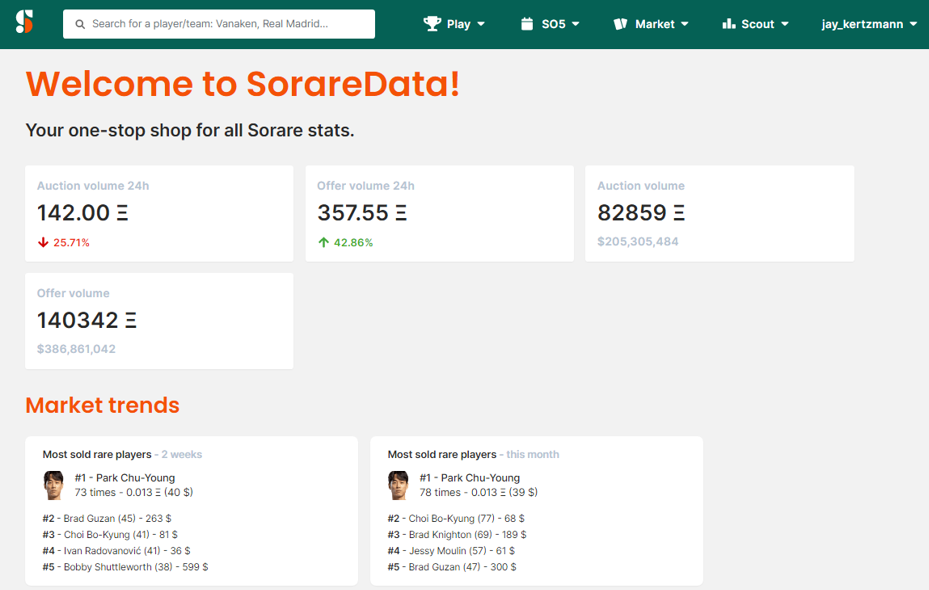Click the Market trends heading

pyautogui.click(x=102, y=405)
